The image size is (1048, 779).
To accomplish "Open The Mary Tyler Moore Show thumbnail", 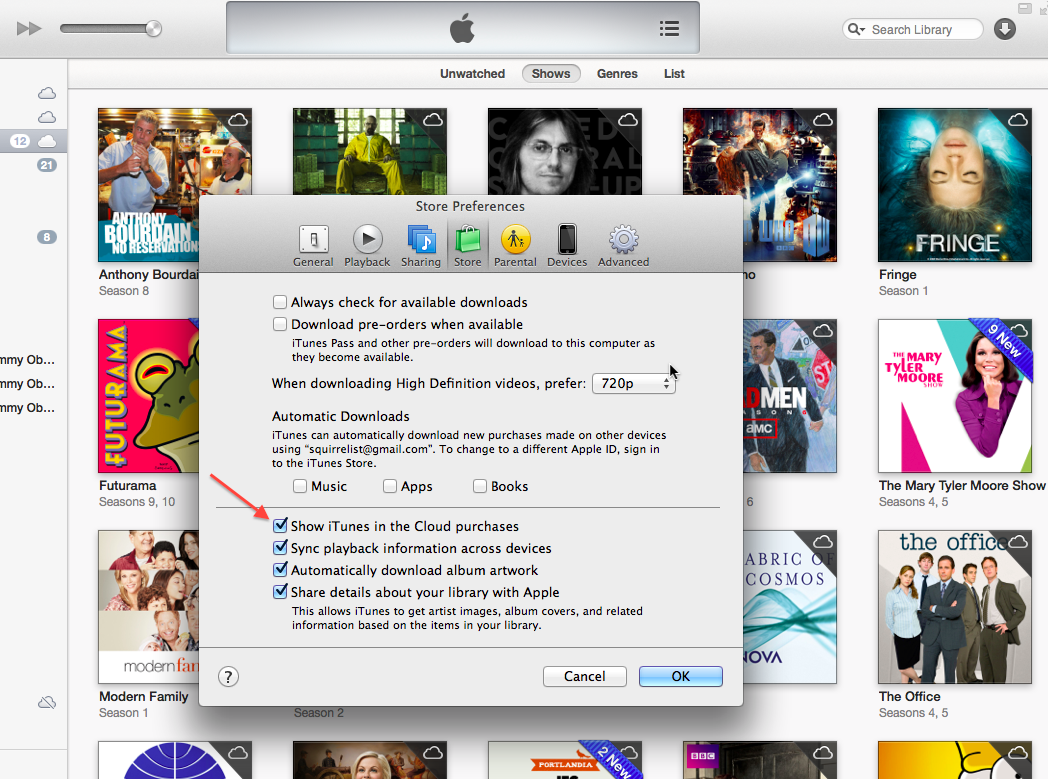I will [x=954, y=396].
